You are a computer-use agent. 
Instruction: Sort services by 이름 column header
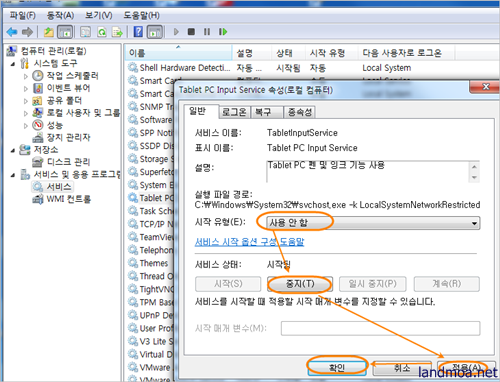coord(178,53)
